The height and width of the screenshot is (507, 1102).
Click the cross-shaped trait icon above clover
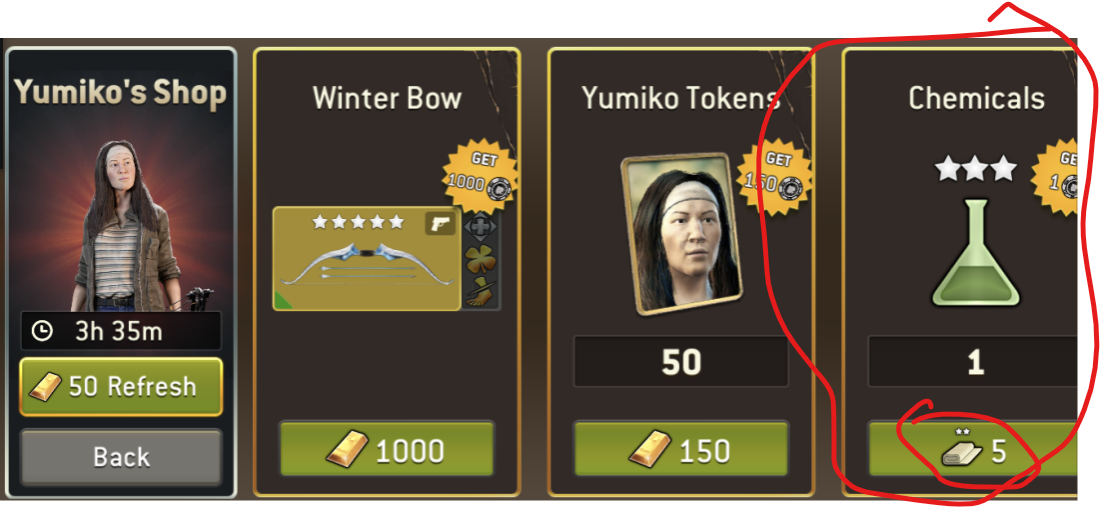point(482,227)
